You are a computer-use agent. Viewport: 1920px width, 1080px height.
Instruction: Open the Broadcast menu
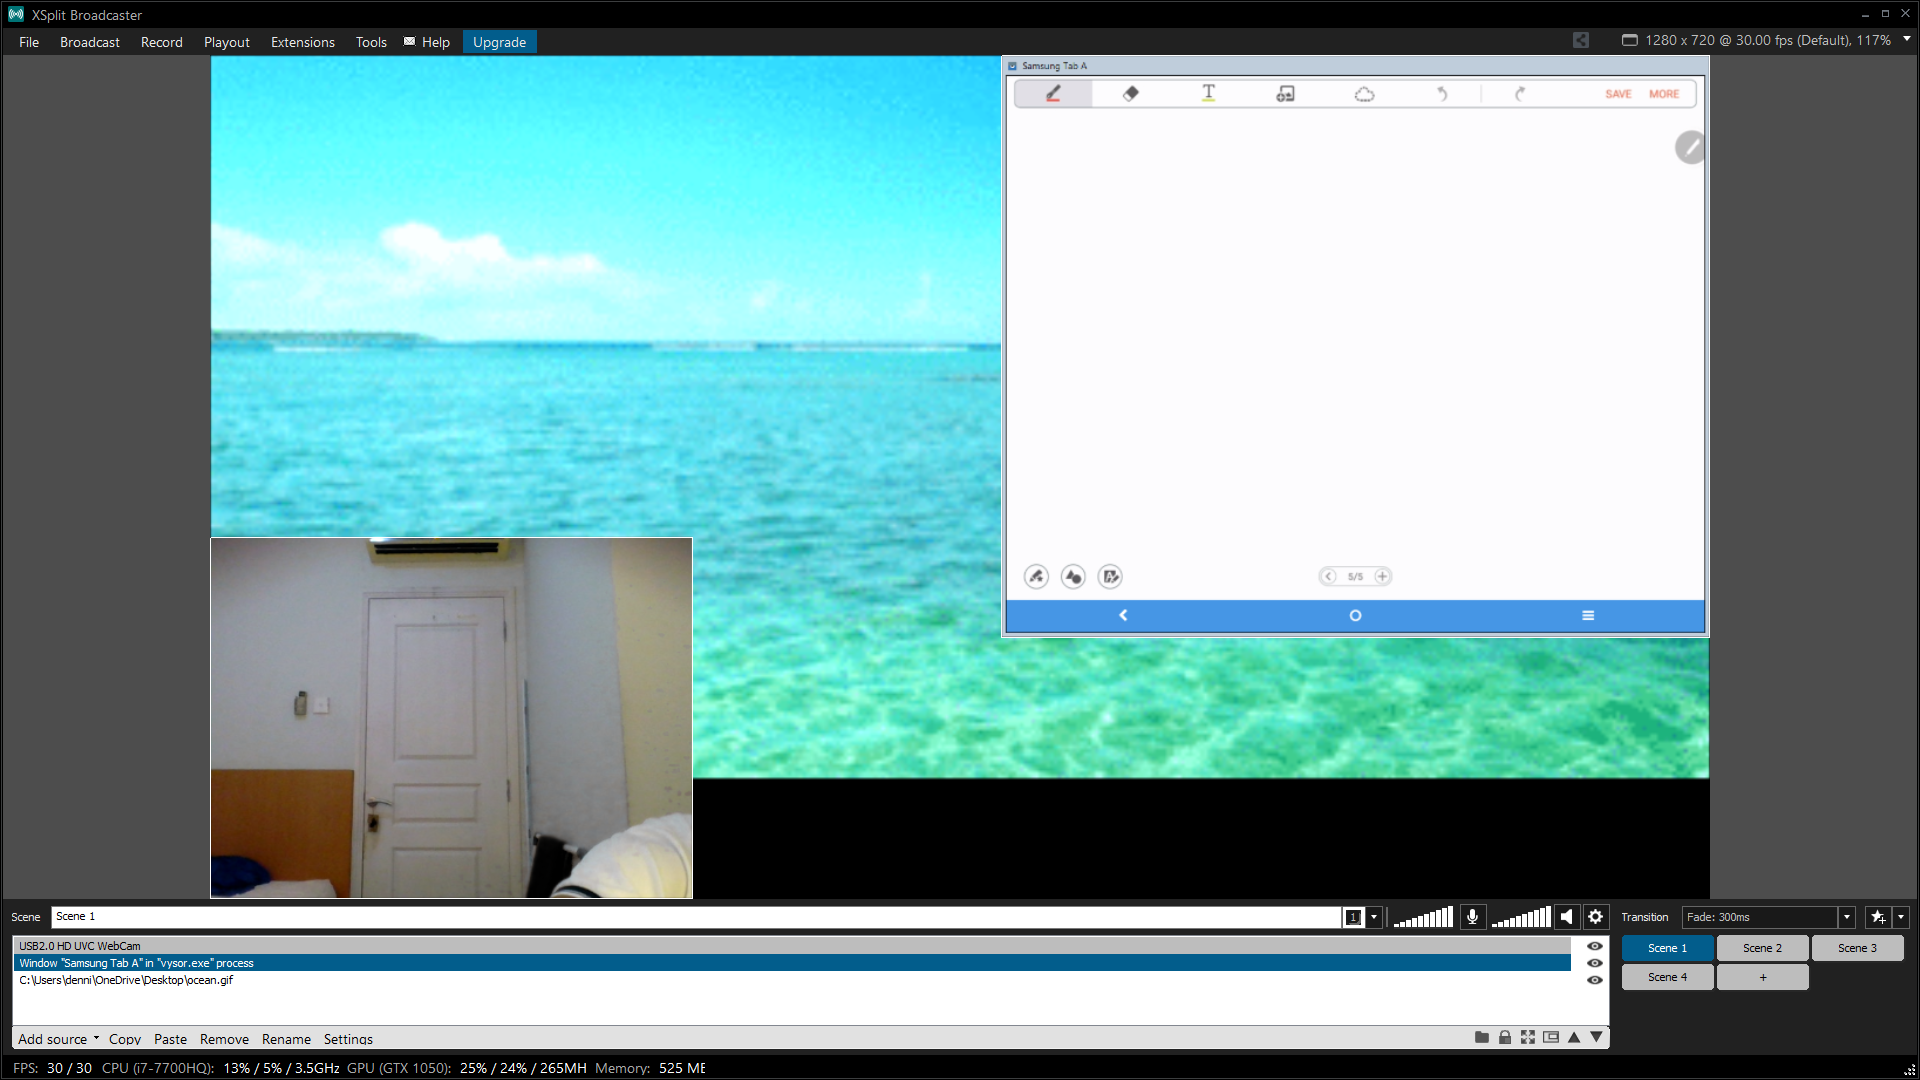(x=89, y=42)
